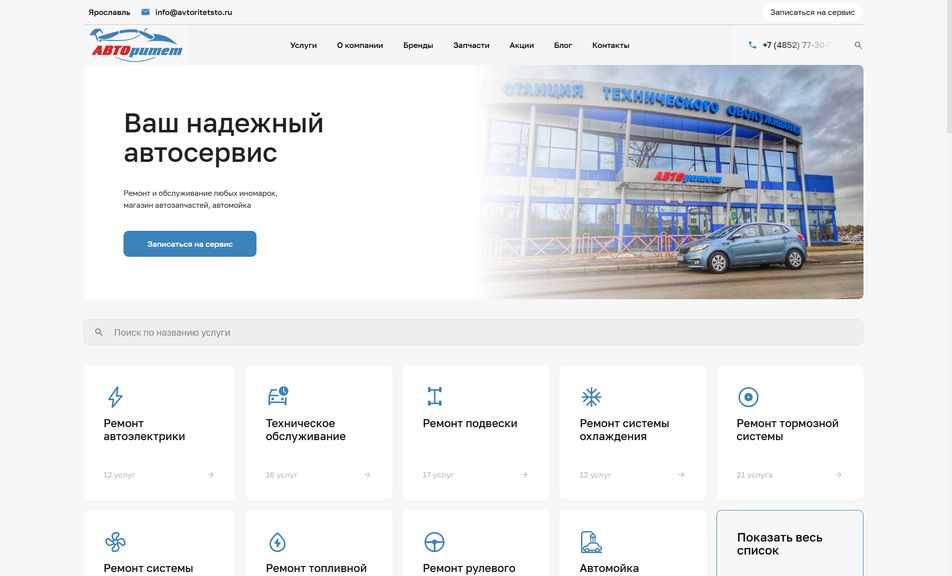Click the lightning bolt icon for Ремонт автоэлектрики

click(115, 396)
